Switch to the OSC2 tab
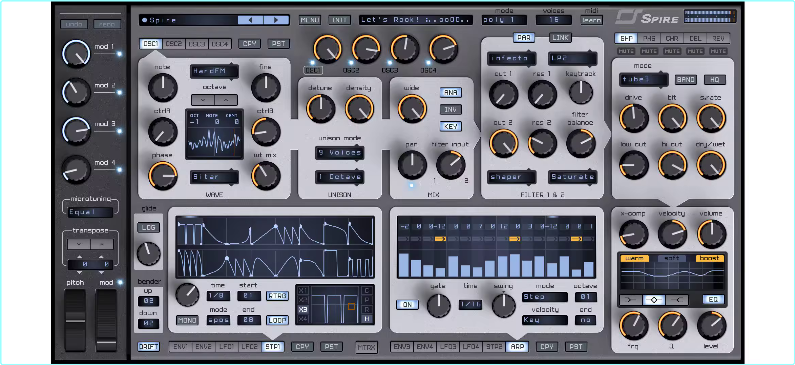Image resolution: width=795 pixels, height=365 pixels. (174, 44)
